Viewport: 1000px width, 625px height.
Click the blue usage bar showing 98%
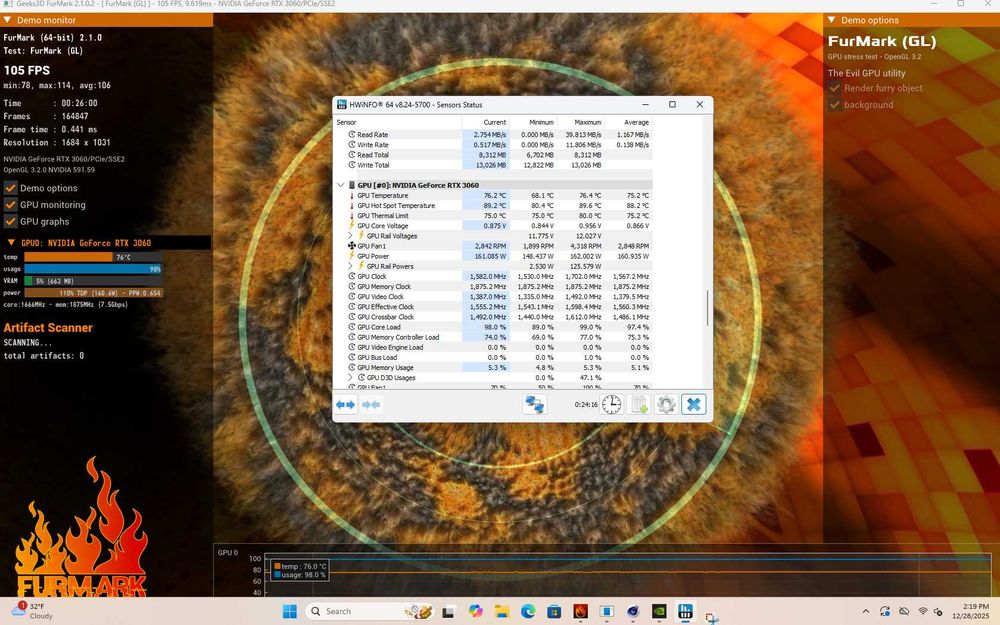pos(93,269)
